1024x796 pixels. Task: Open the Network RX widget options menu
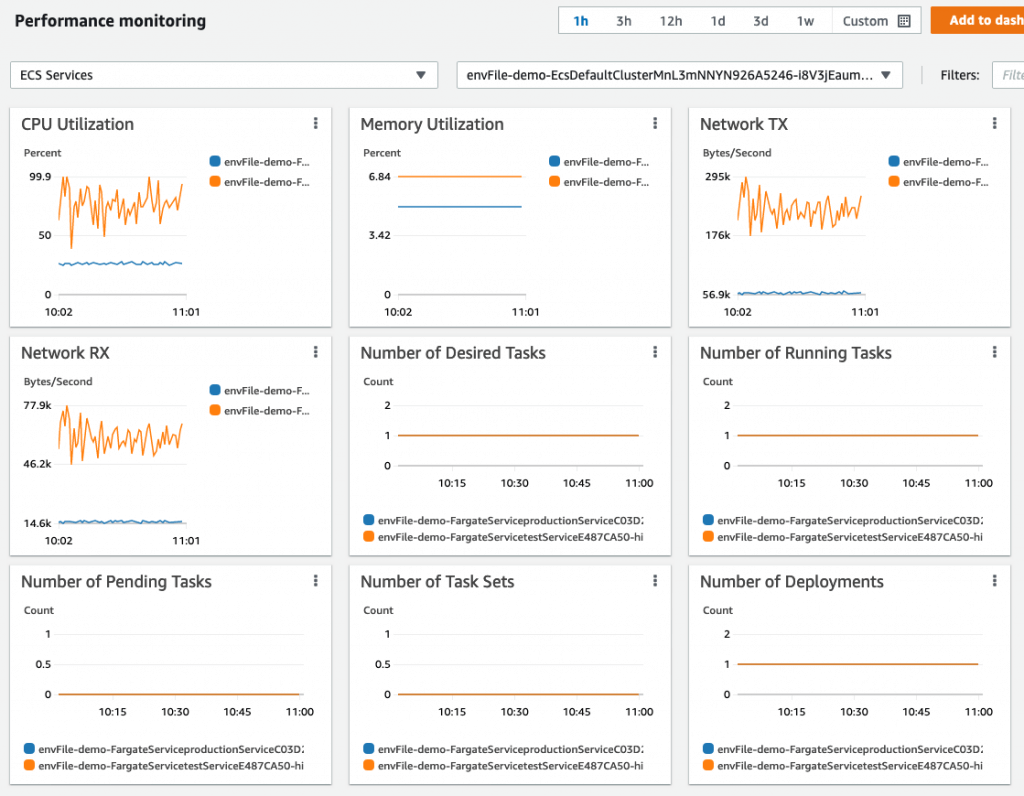[x=316, y=352]
